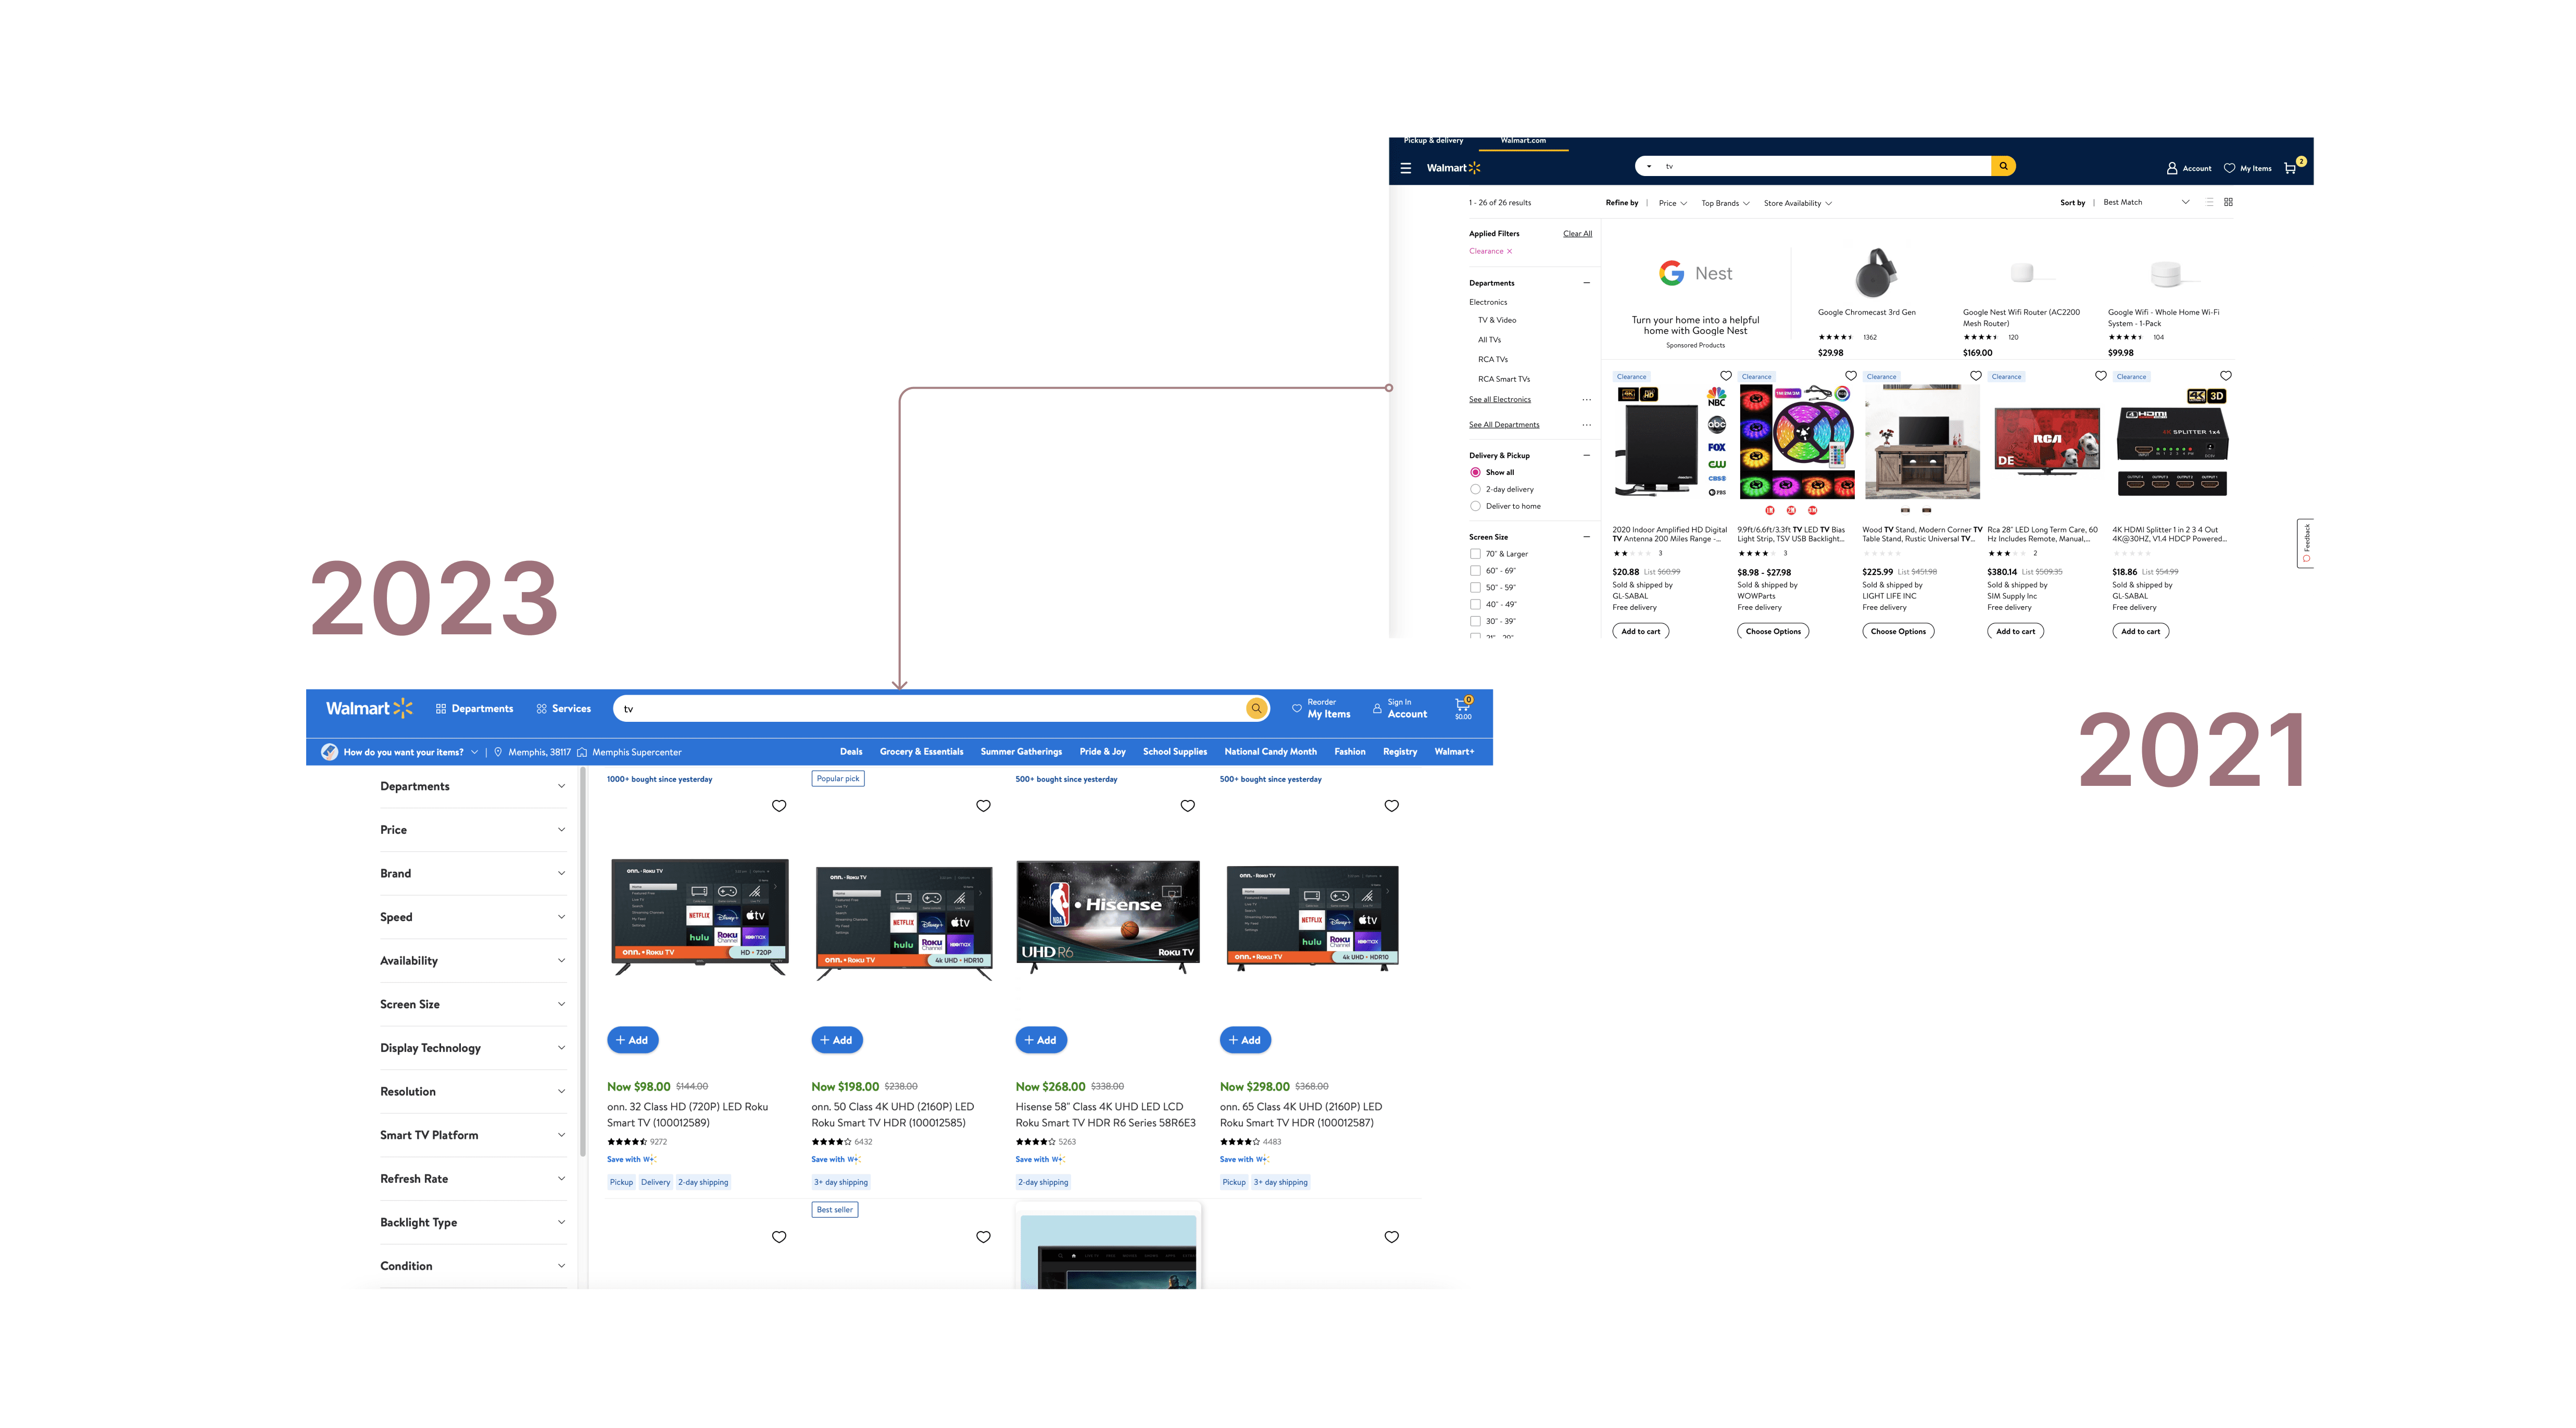The image size is (2576, 1428).
Task: Expand the Price filter in the 2023 sidebar
Action: click(x=472, y=830)
